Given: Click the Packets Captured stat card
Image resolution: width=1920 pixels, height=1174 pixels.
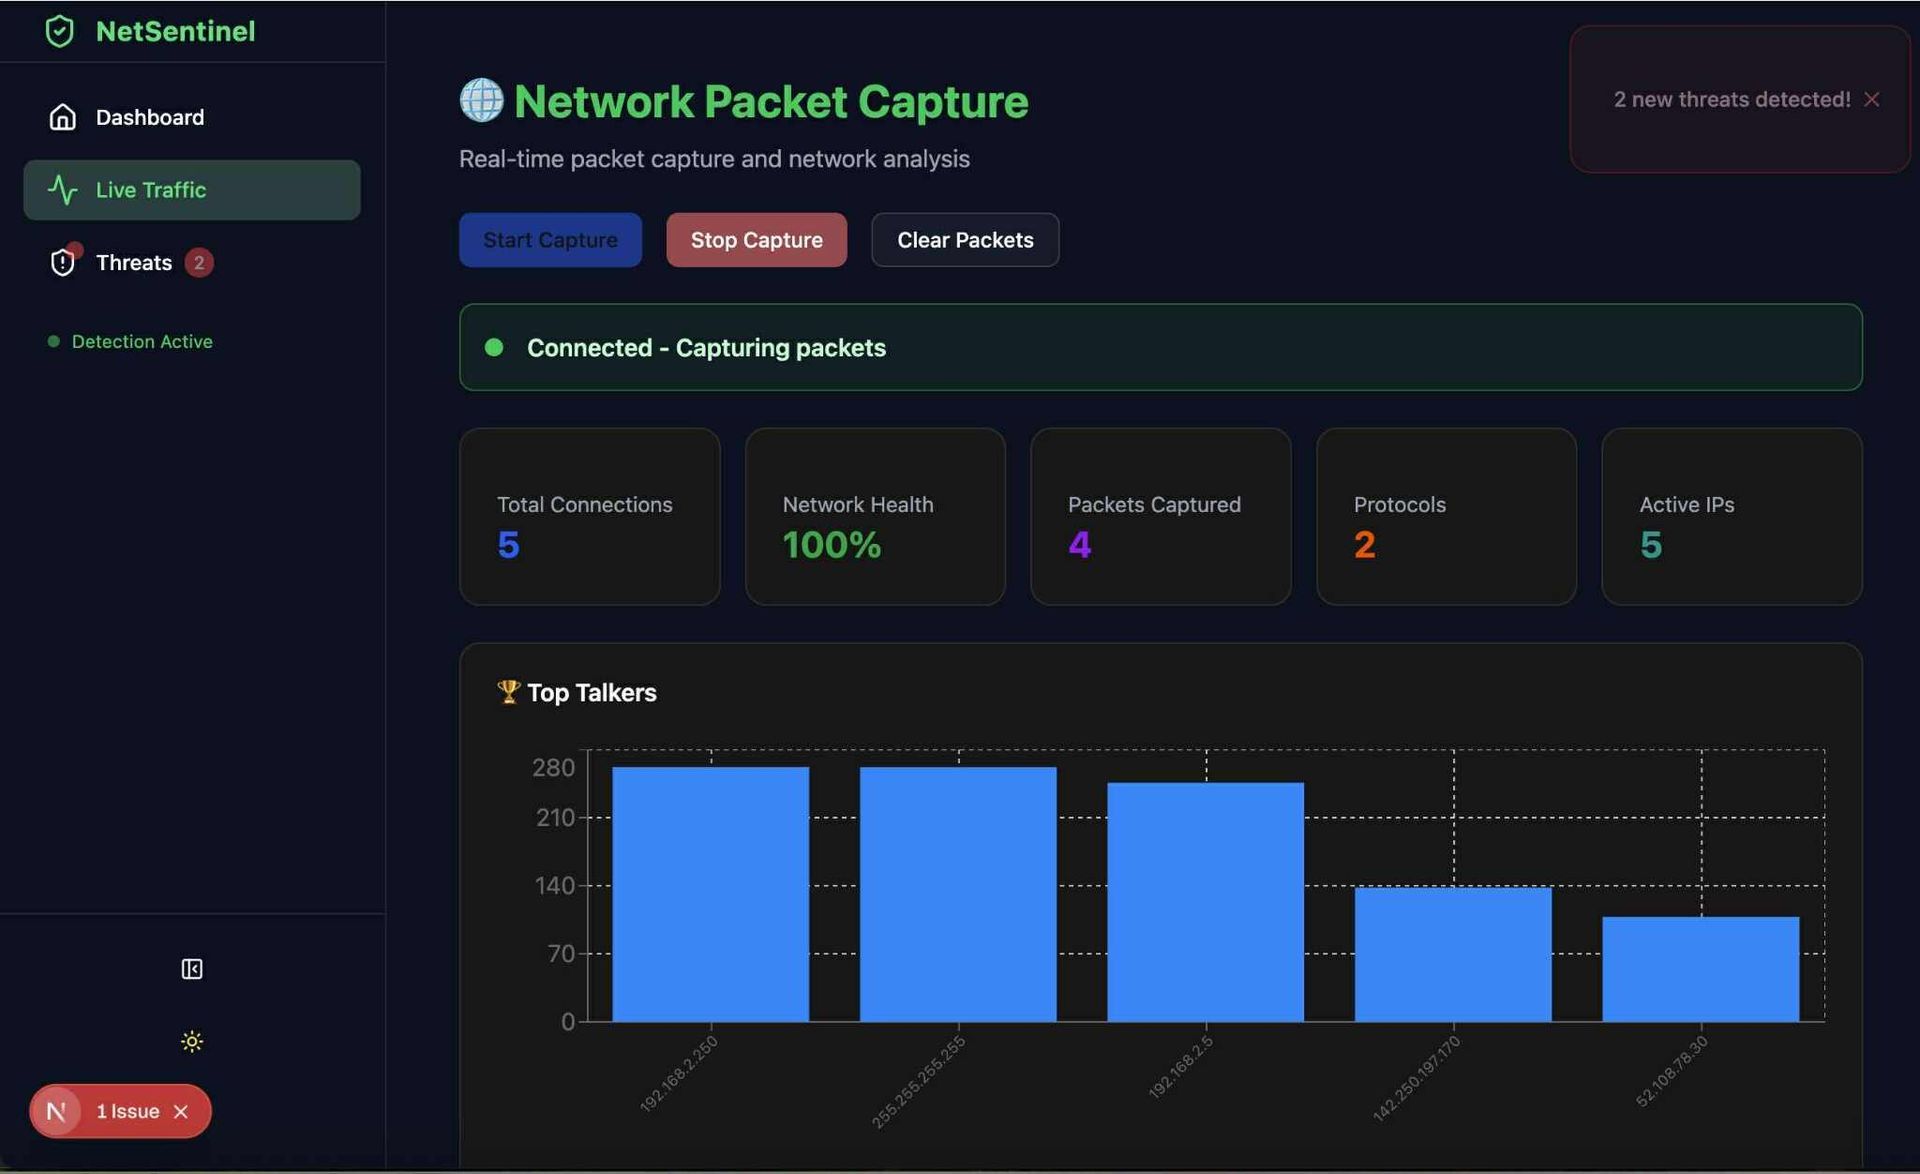Looking at the screenshot, I should coord(1160,516).
